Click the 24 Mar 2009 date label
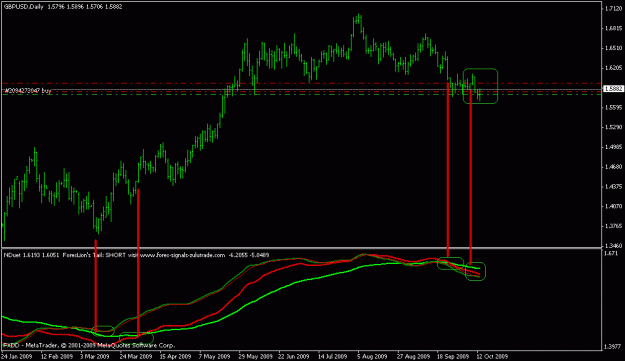Image resolution: width=625 pixels, height=361 pixels. point(136,356)
